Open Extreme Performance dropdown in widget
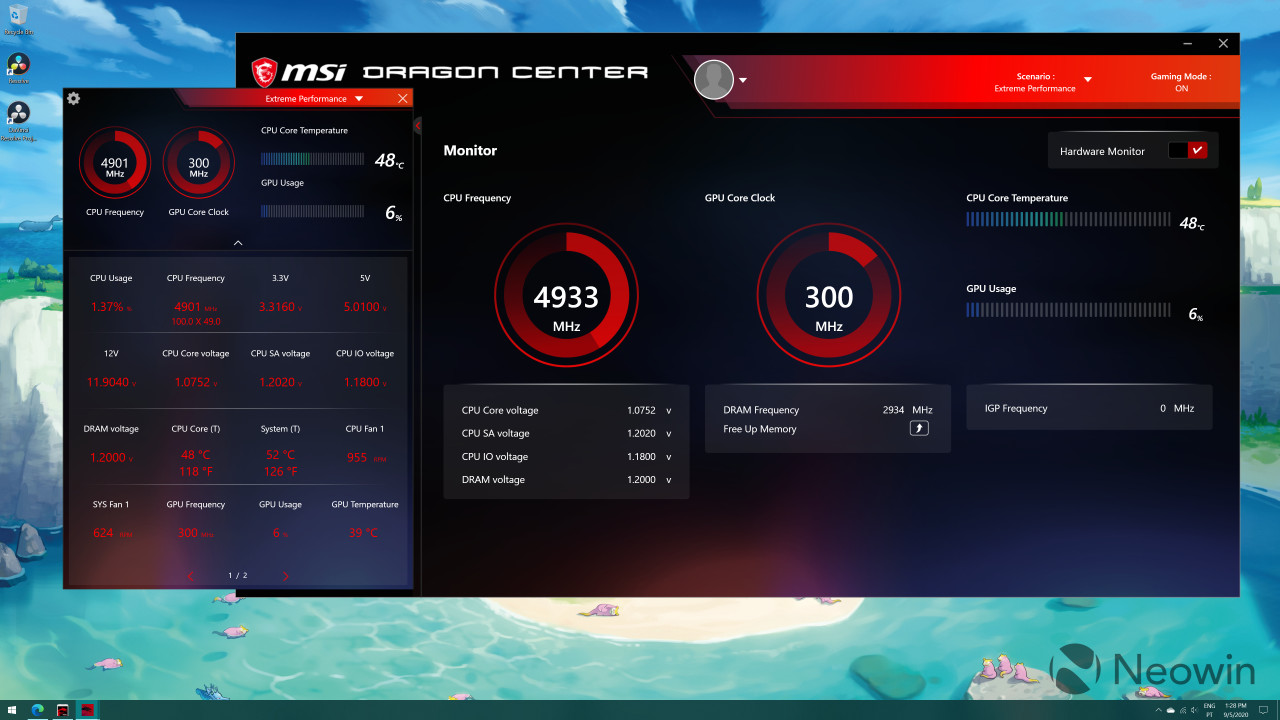Image resolution: width=1280 pixels, height=720 pixels. pos(359,99)
